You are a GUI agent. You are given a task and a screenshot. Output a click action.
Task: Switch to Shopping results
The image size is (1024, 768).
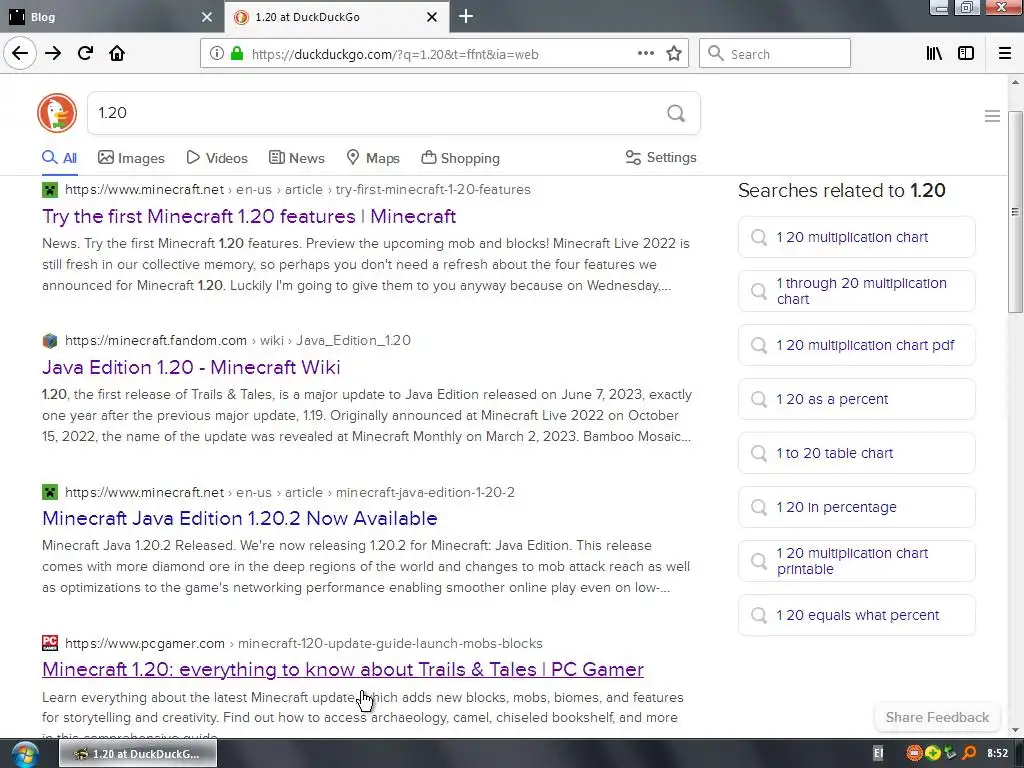(x=460, y=158)
